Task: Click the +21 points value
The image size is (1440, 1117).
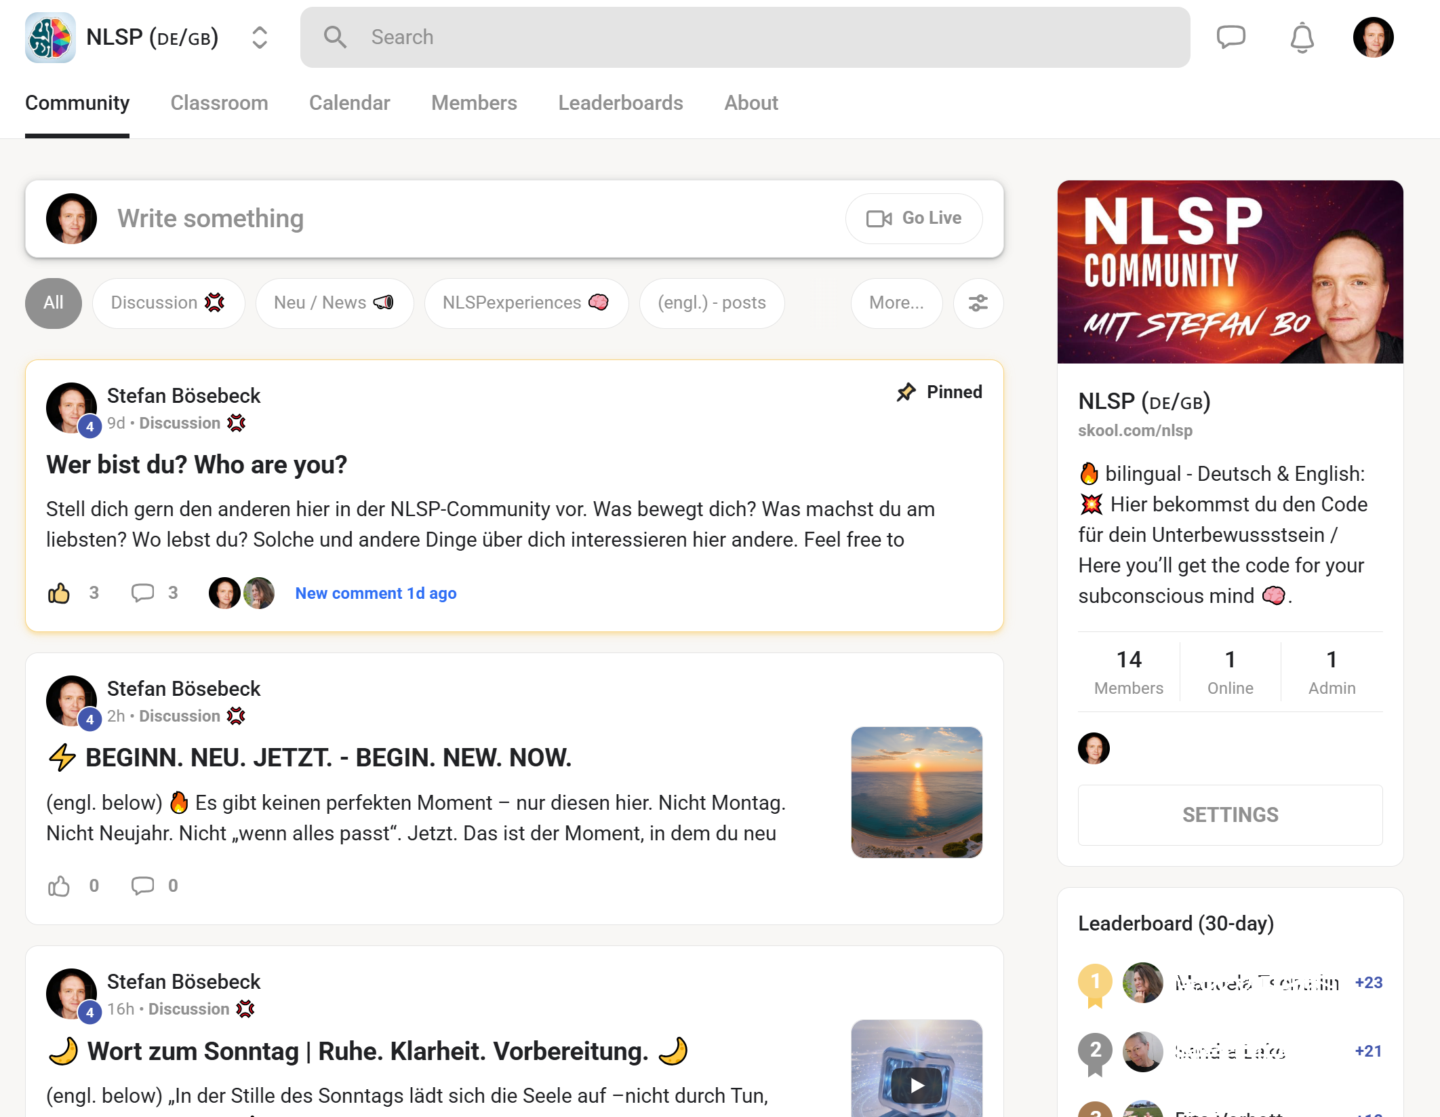Action: [x=1369, y=1051]
